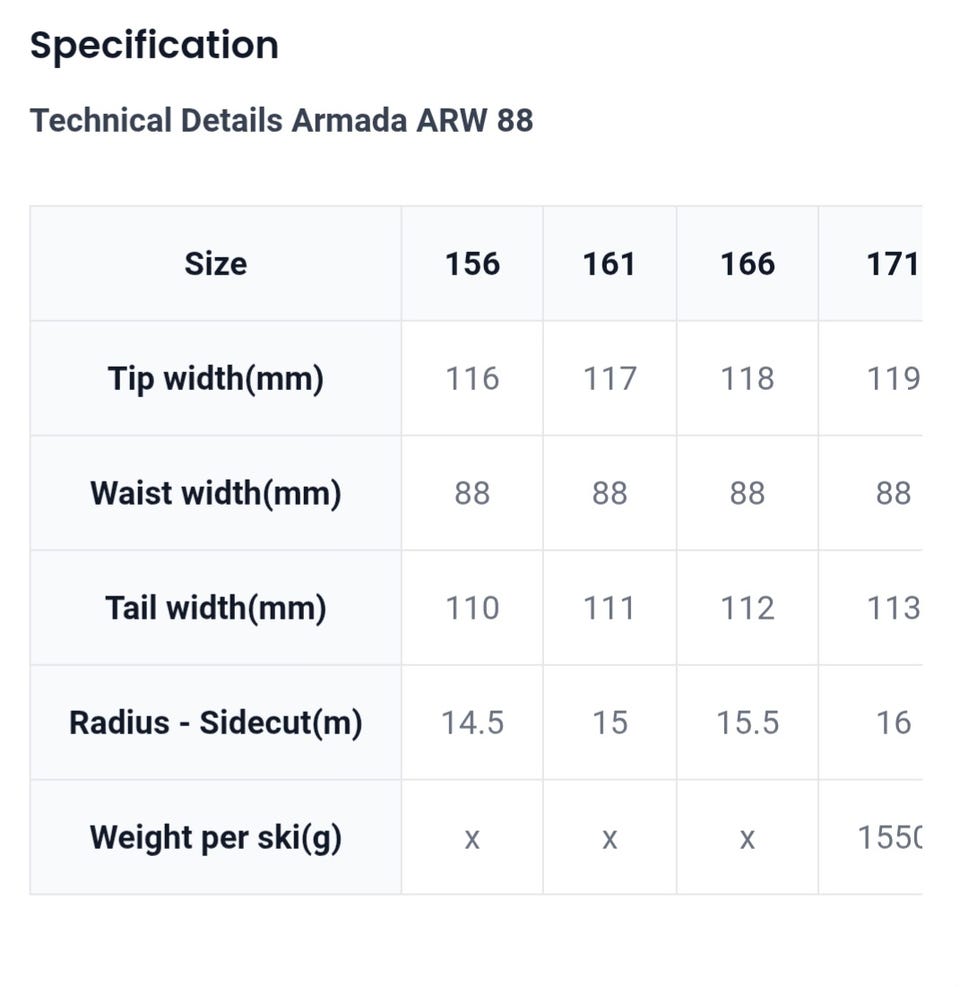
Task: Click the 14.5 sidecut radius value
Action: 472,723
